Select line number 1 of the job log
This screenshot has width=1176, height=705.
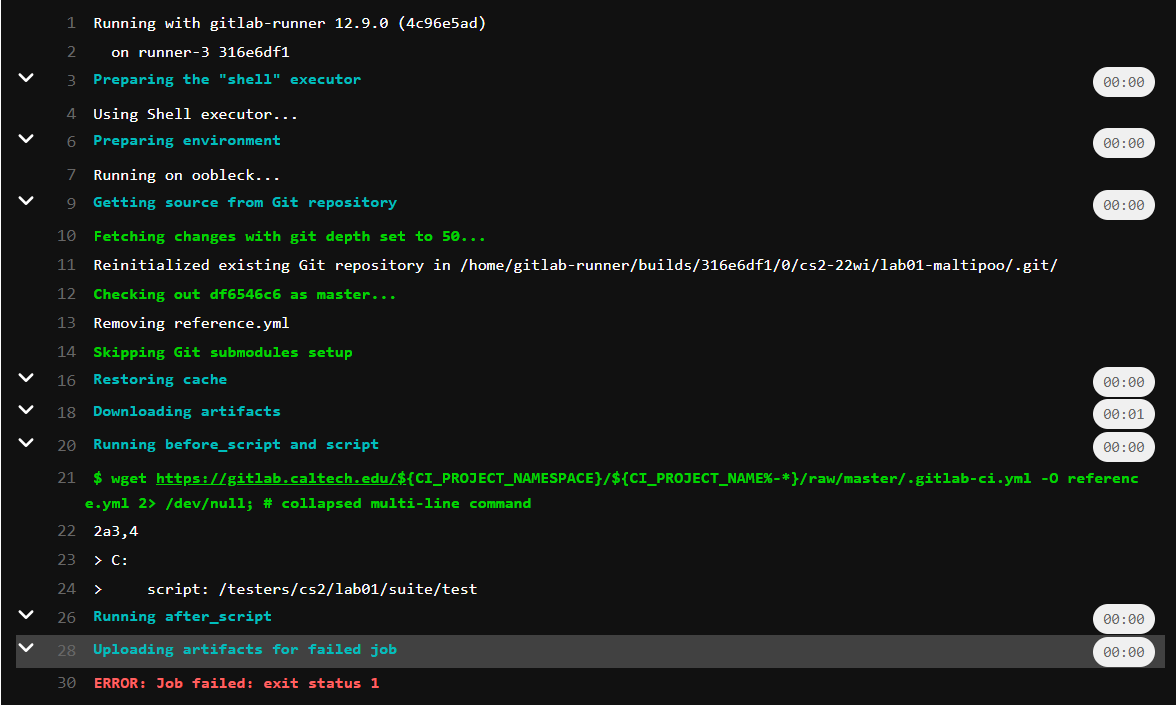point(71,23)
